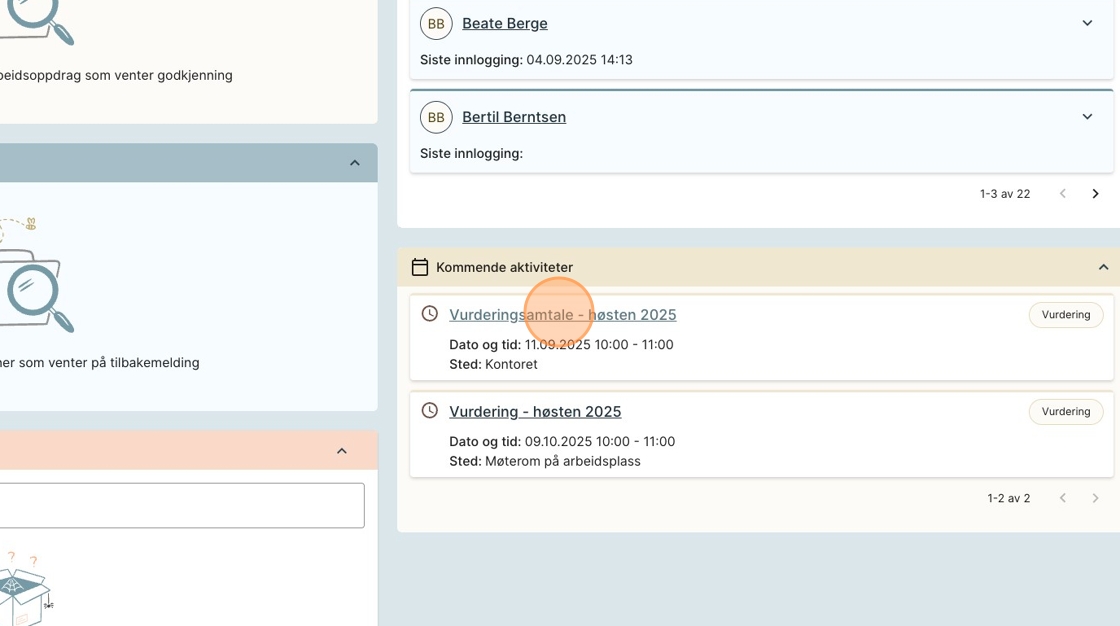This screenshot has width=1120, height=626.
Task: Open Vurdering - høsten 2025 activity link
Action: click(x=535, y=412)
